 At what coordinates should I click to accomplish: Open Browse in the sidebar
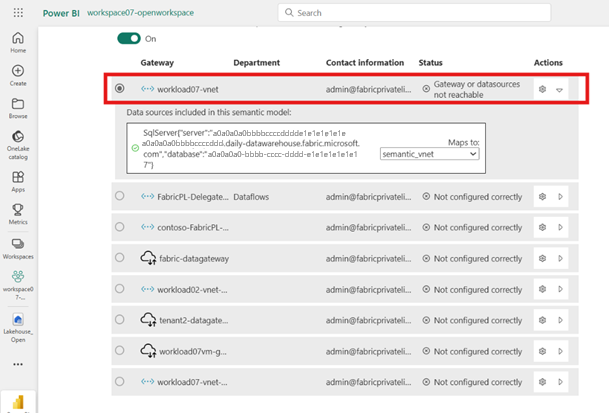point(18,108)
